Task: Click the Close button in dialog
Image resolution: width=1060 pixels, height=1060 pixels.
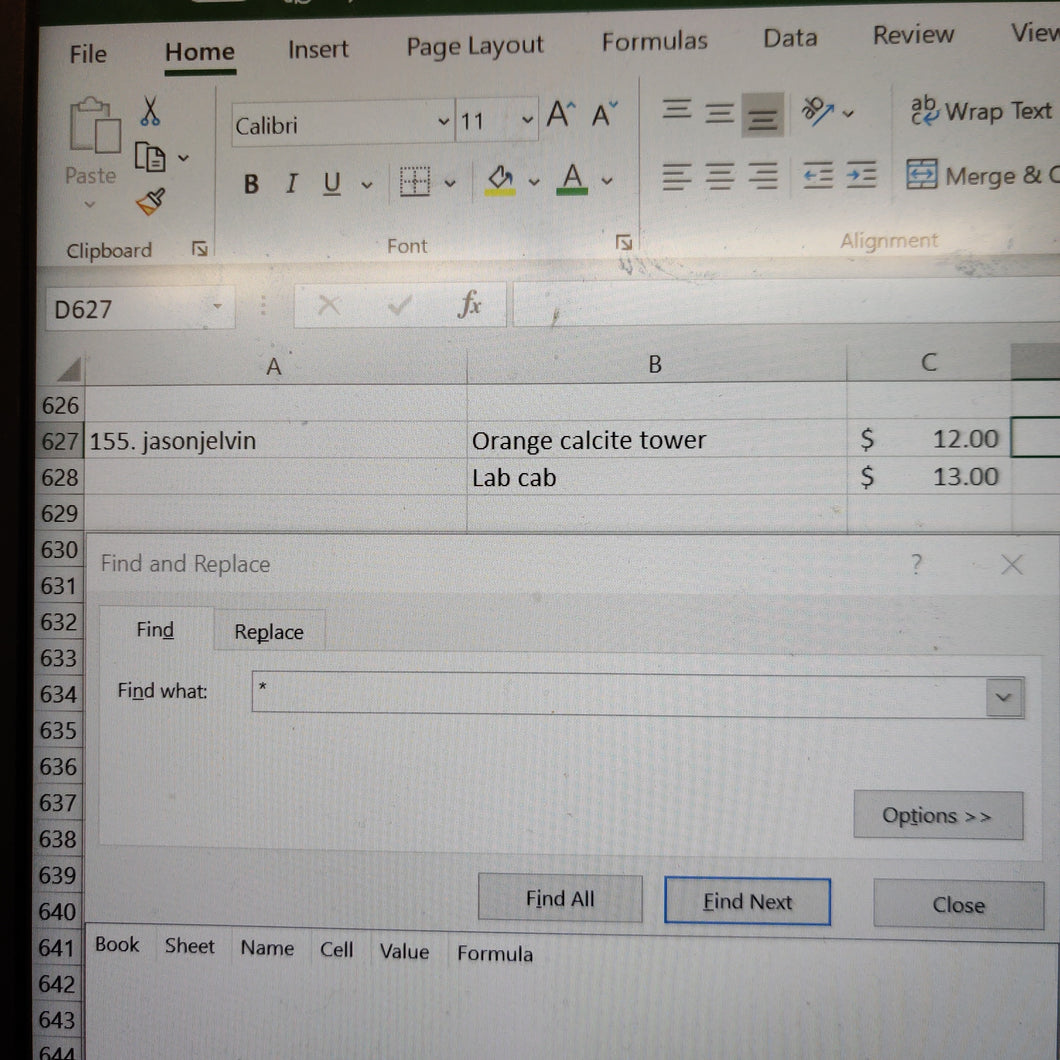Action: (959, 905)
